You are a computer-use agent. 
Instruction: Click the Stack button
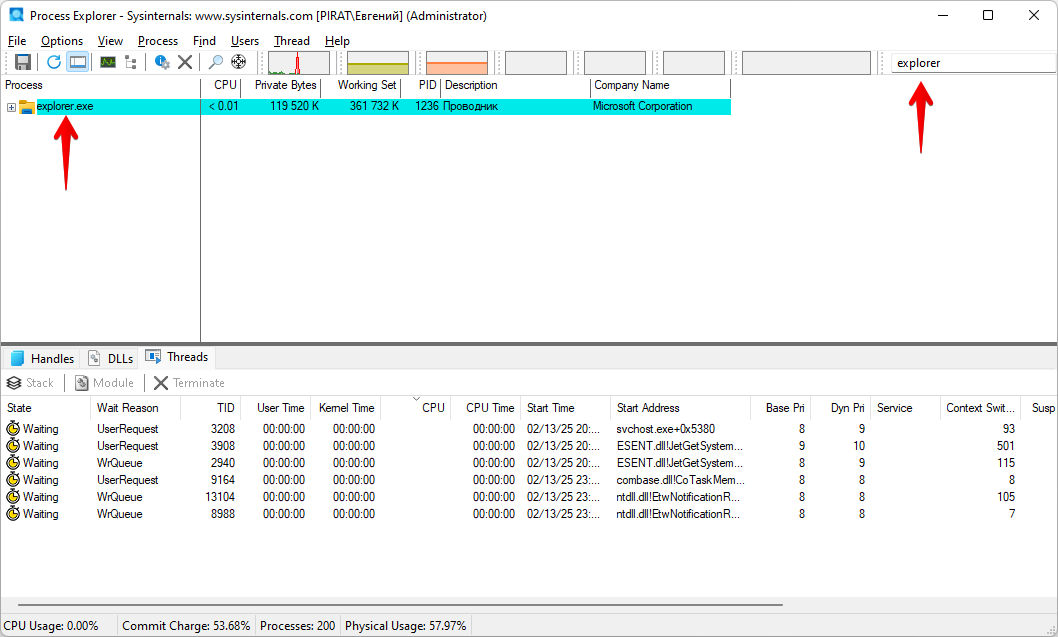30,383
